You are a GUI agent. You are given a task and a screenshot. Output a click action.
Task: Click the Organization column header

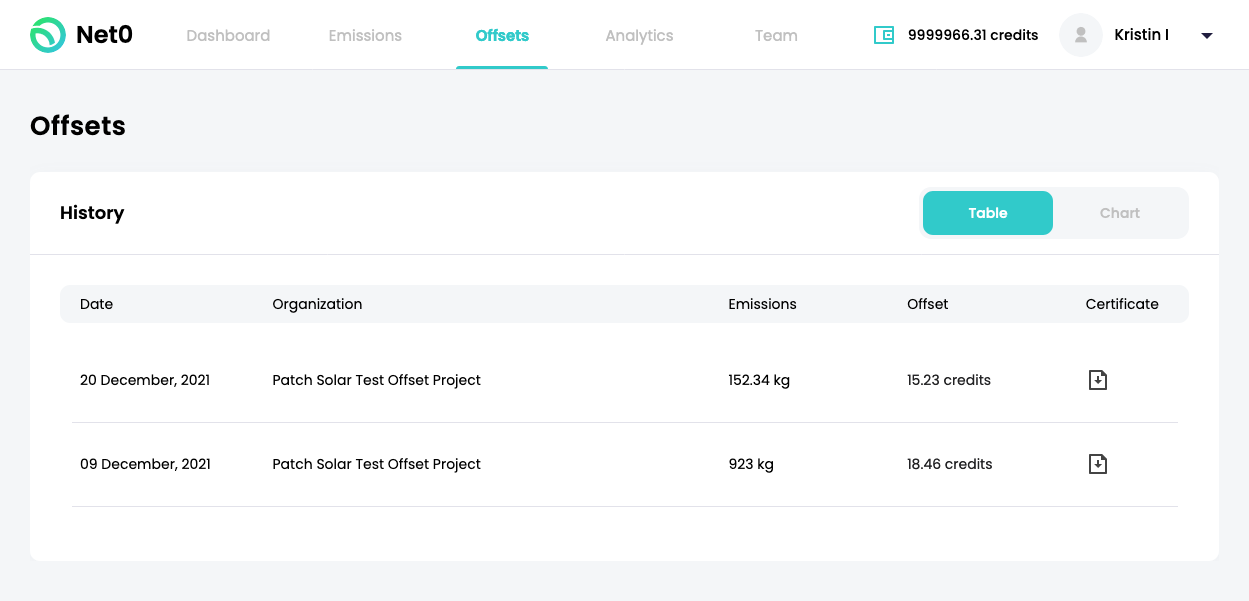[x=317, y=304]
